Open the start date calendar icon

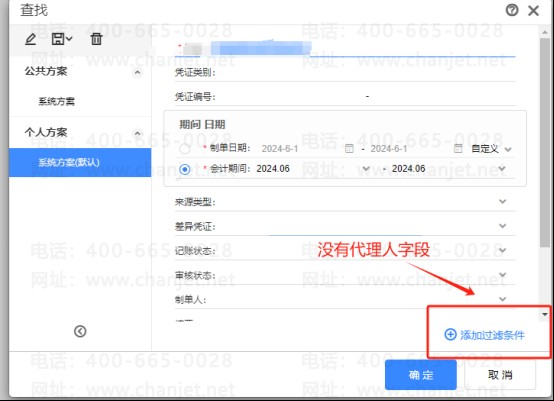[x=349, y=148]
